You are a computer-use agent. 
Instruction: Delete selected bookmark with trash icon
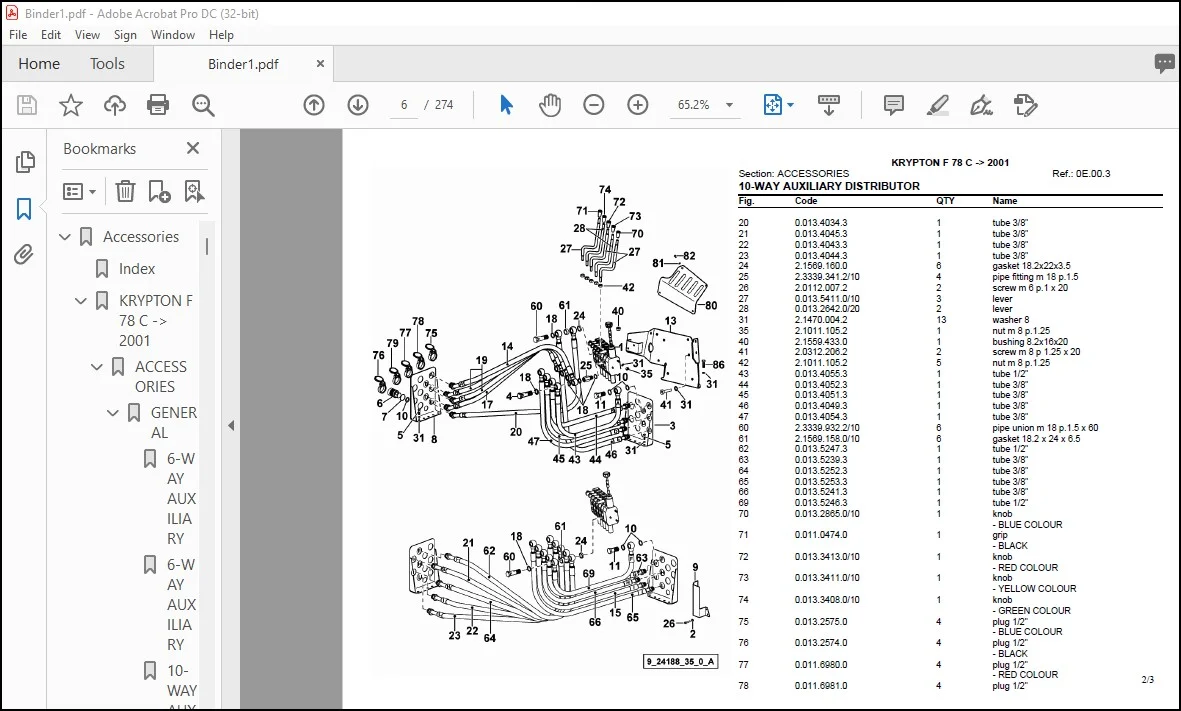click(x=125, y=191)
